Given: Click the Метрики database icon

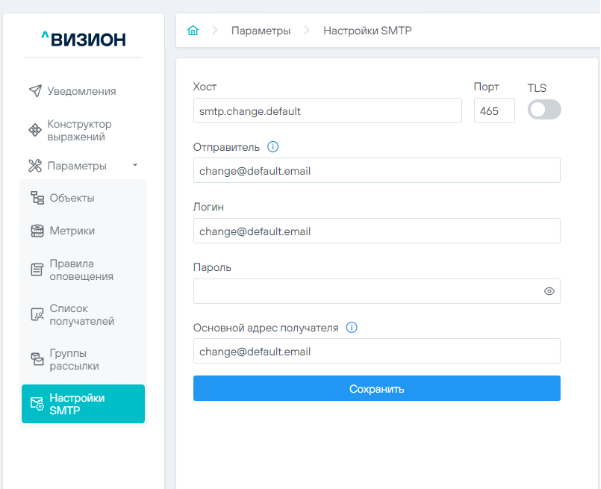Looking at the screenshot, I should pyautogui.click(x=37, y=231).
